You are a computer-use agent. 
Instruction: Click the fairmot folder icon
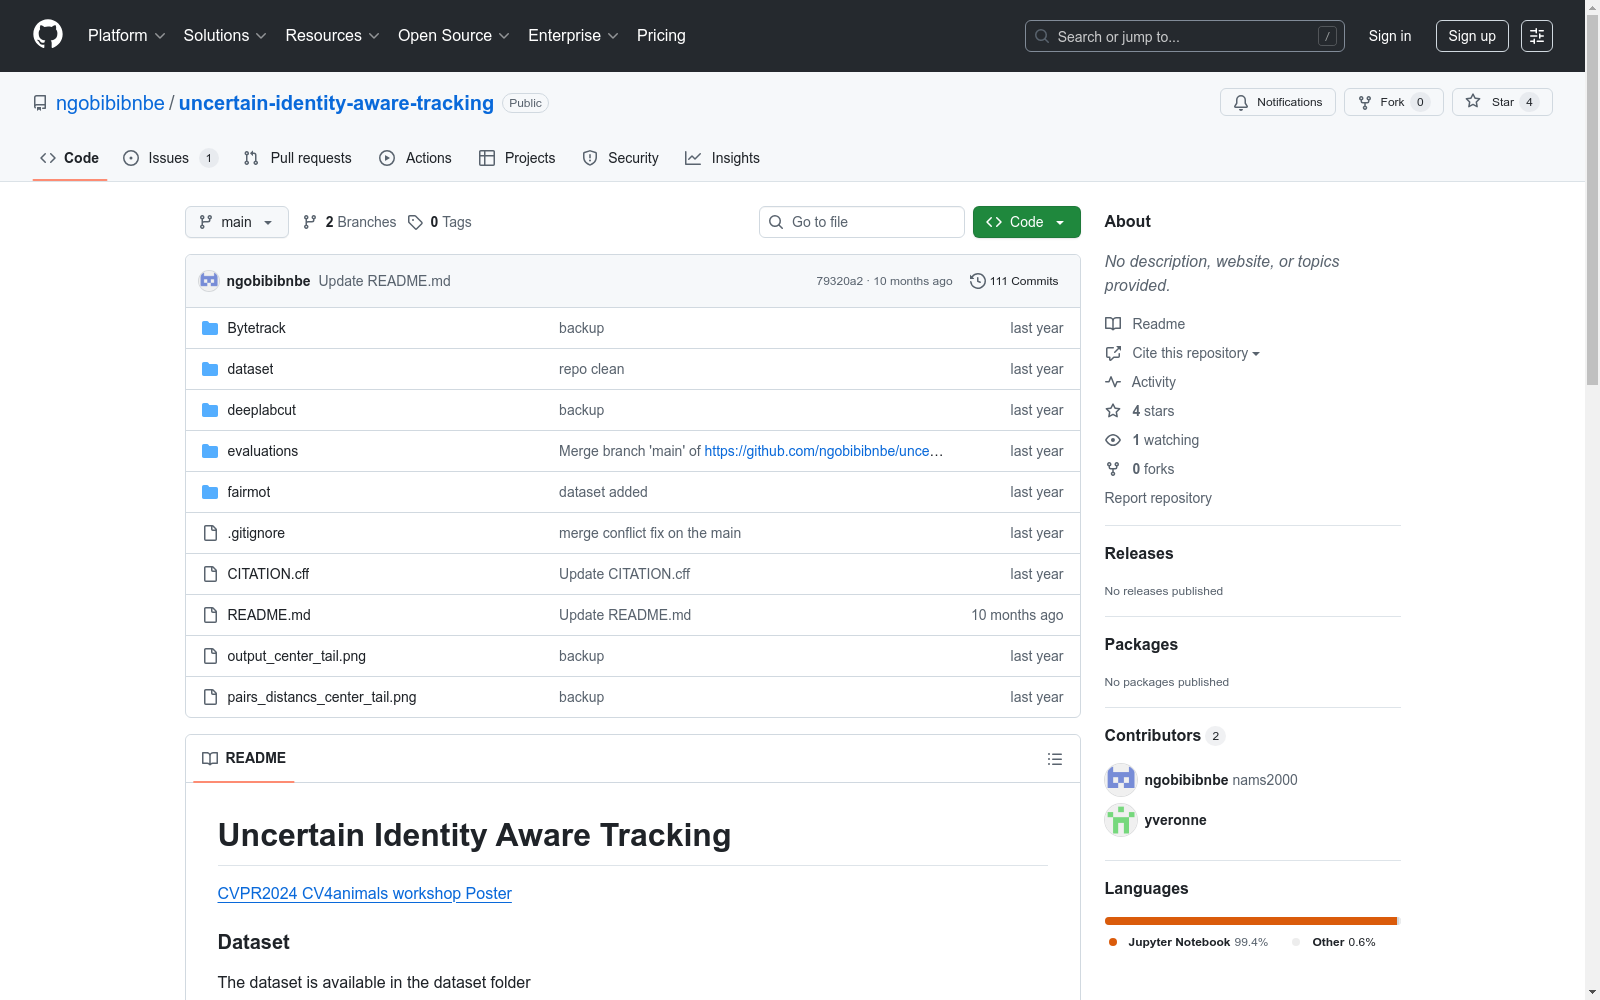coord(210,492)
